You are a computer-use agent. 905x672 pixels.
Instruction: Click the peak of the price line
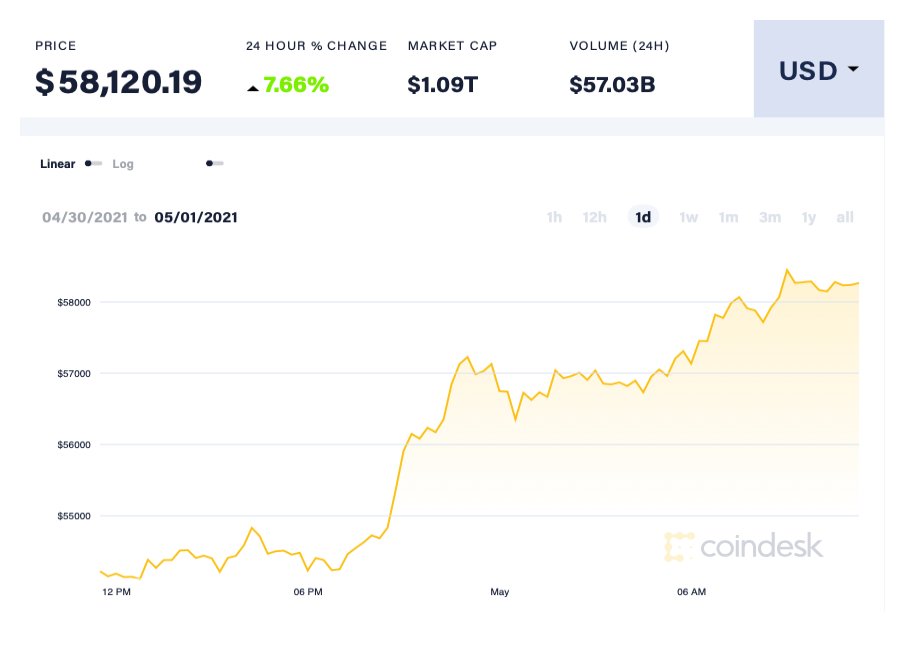pyautogui.click(x=787, y=270)
